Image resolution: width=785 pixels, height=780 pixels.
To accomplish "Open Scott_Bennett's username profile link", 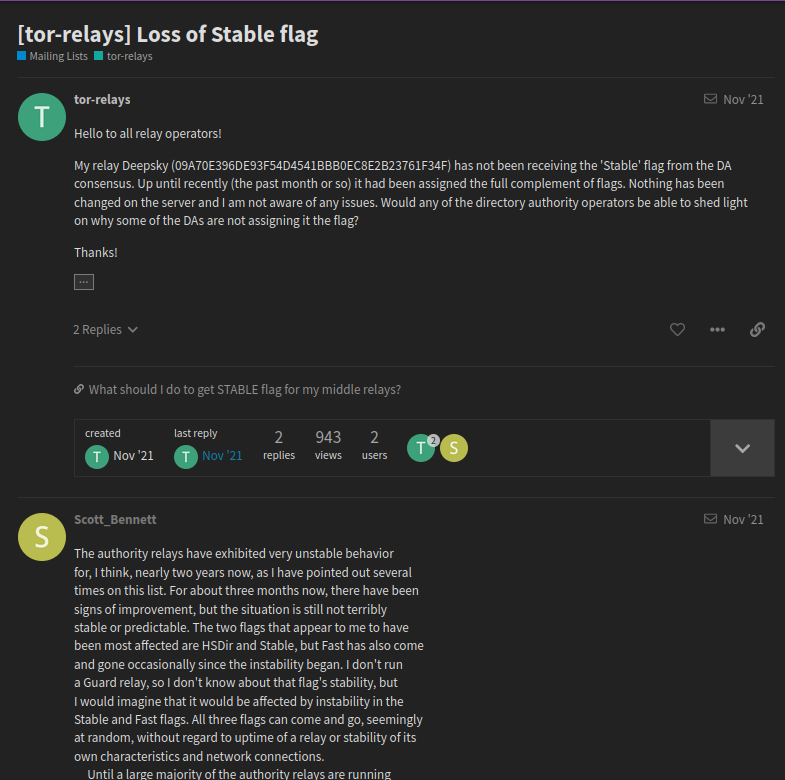I will 115,519.
